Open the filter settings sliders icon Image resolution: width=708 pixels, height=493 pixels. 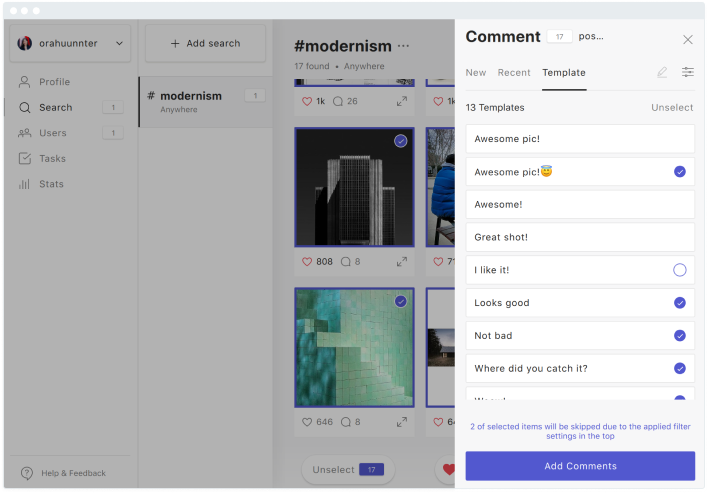(x=688, y=72)
